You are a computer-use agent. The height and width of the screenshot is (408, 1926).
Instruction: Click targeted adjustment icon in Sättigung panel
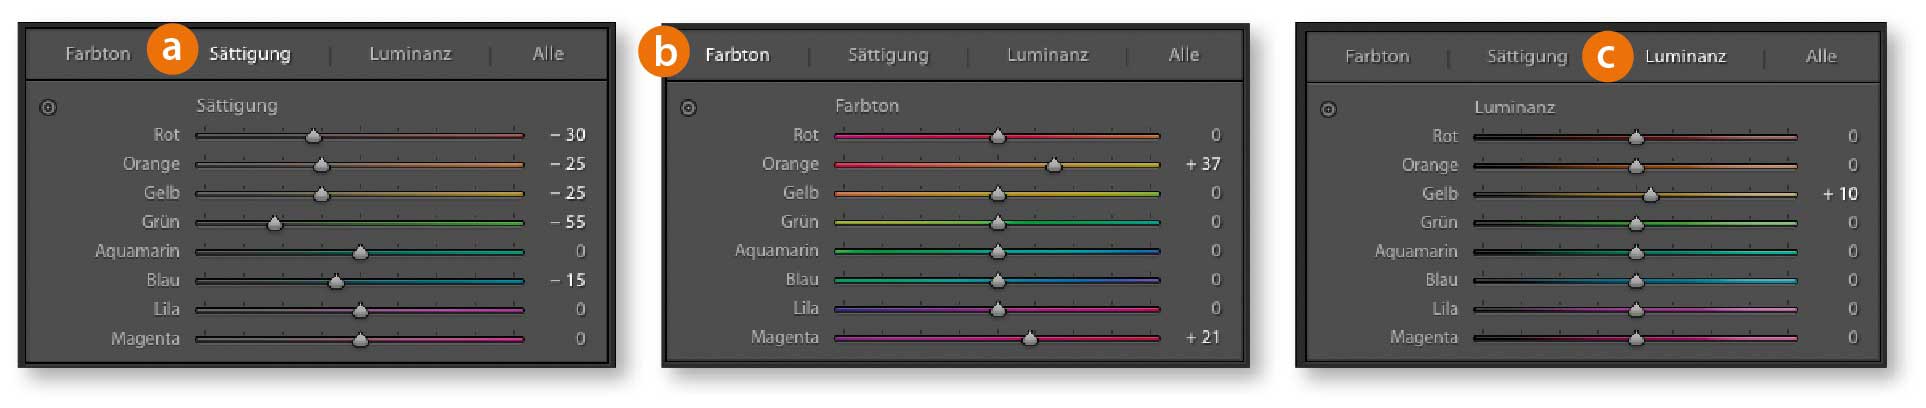click(48, 107)
